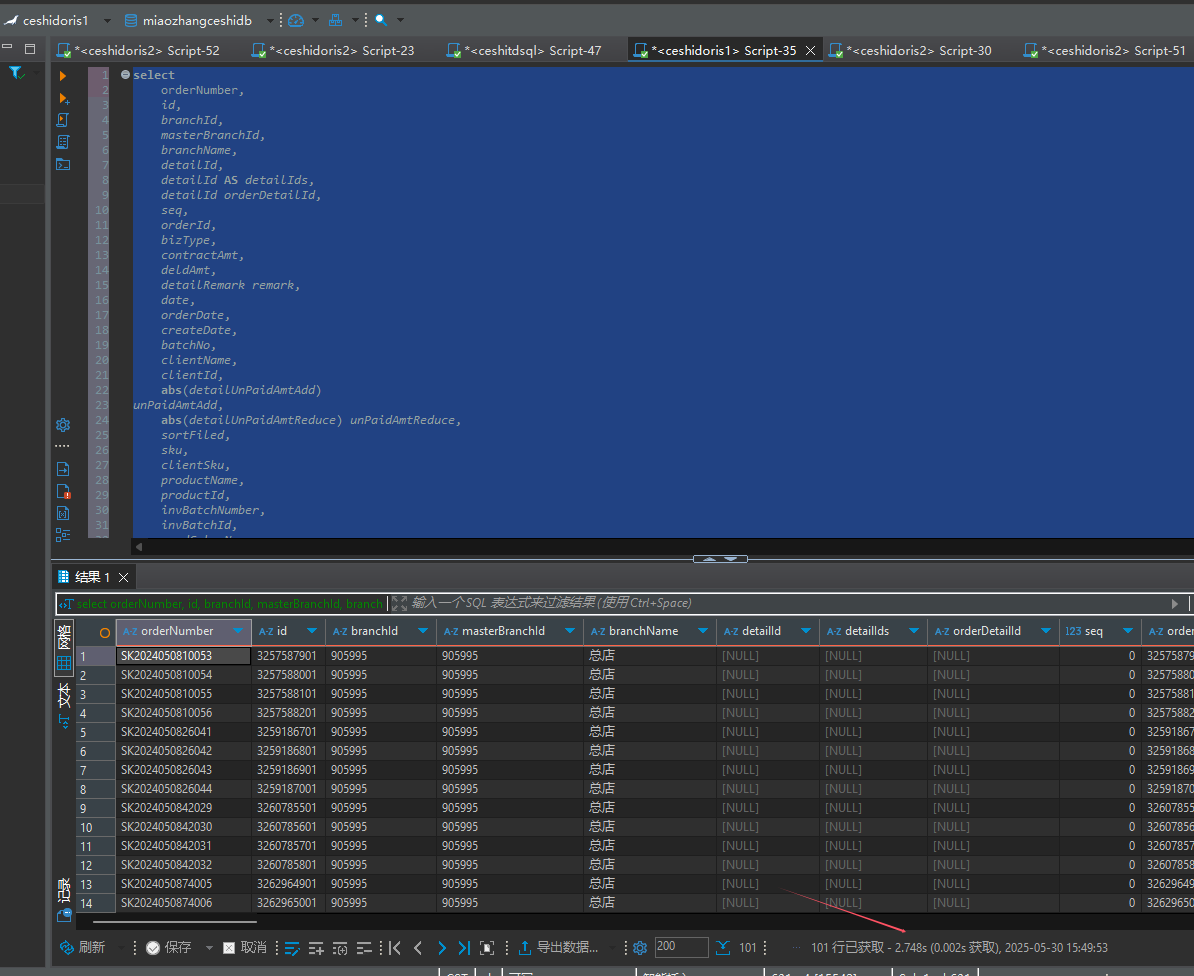Click the 取消 cancel button
This screenshot has height=976, width=1194.
pos(245,948)
